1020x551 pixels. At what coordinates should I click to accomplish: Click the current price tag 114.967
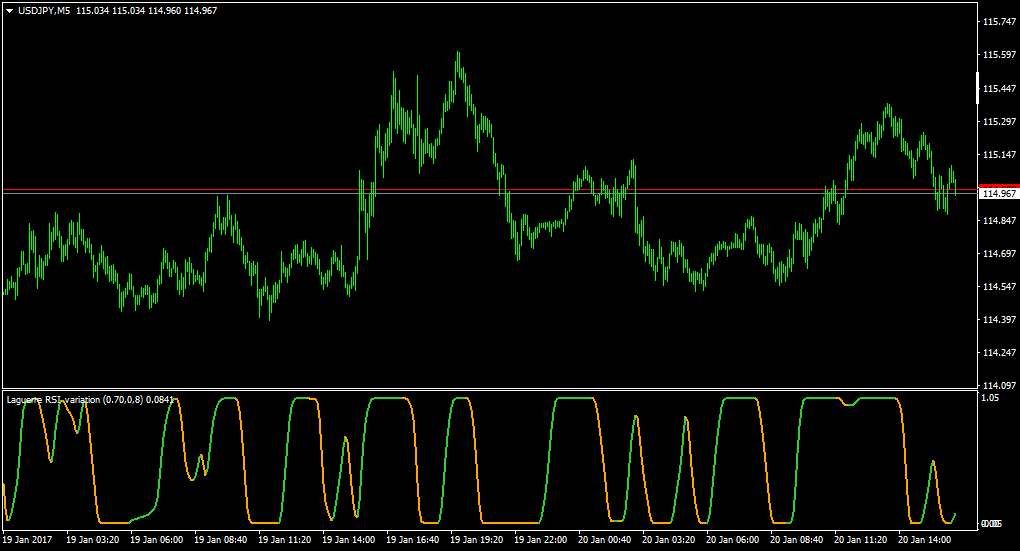pos(1000,193)
